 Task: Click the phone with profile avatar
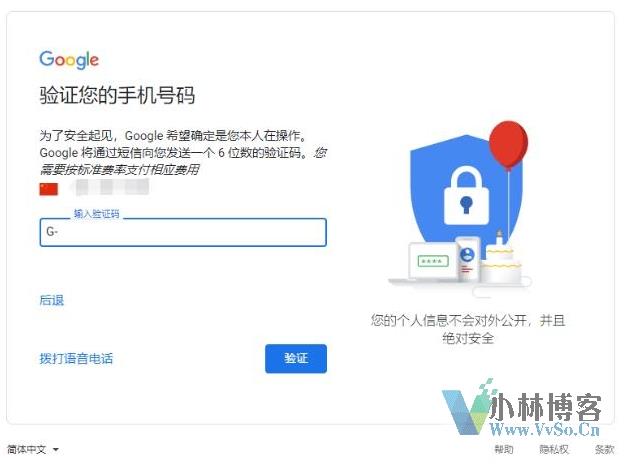click(x=467, y=259)
